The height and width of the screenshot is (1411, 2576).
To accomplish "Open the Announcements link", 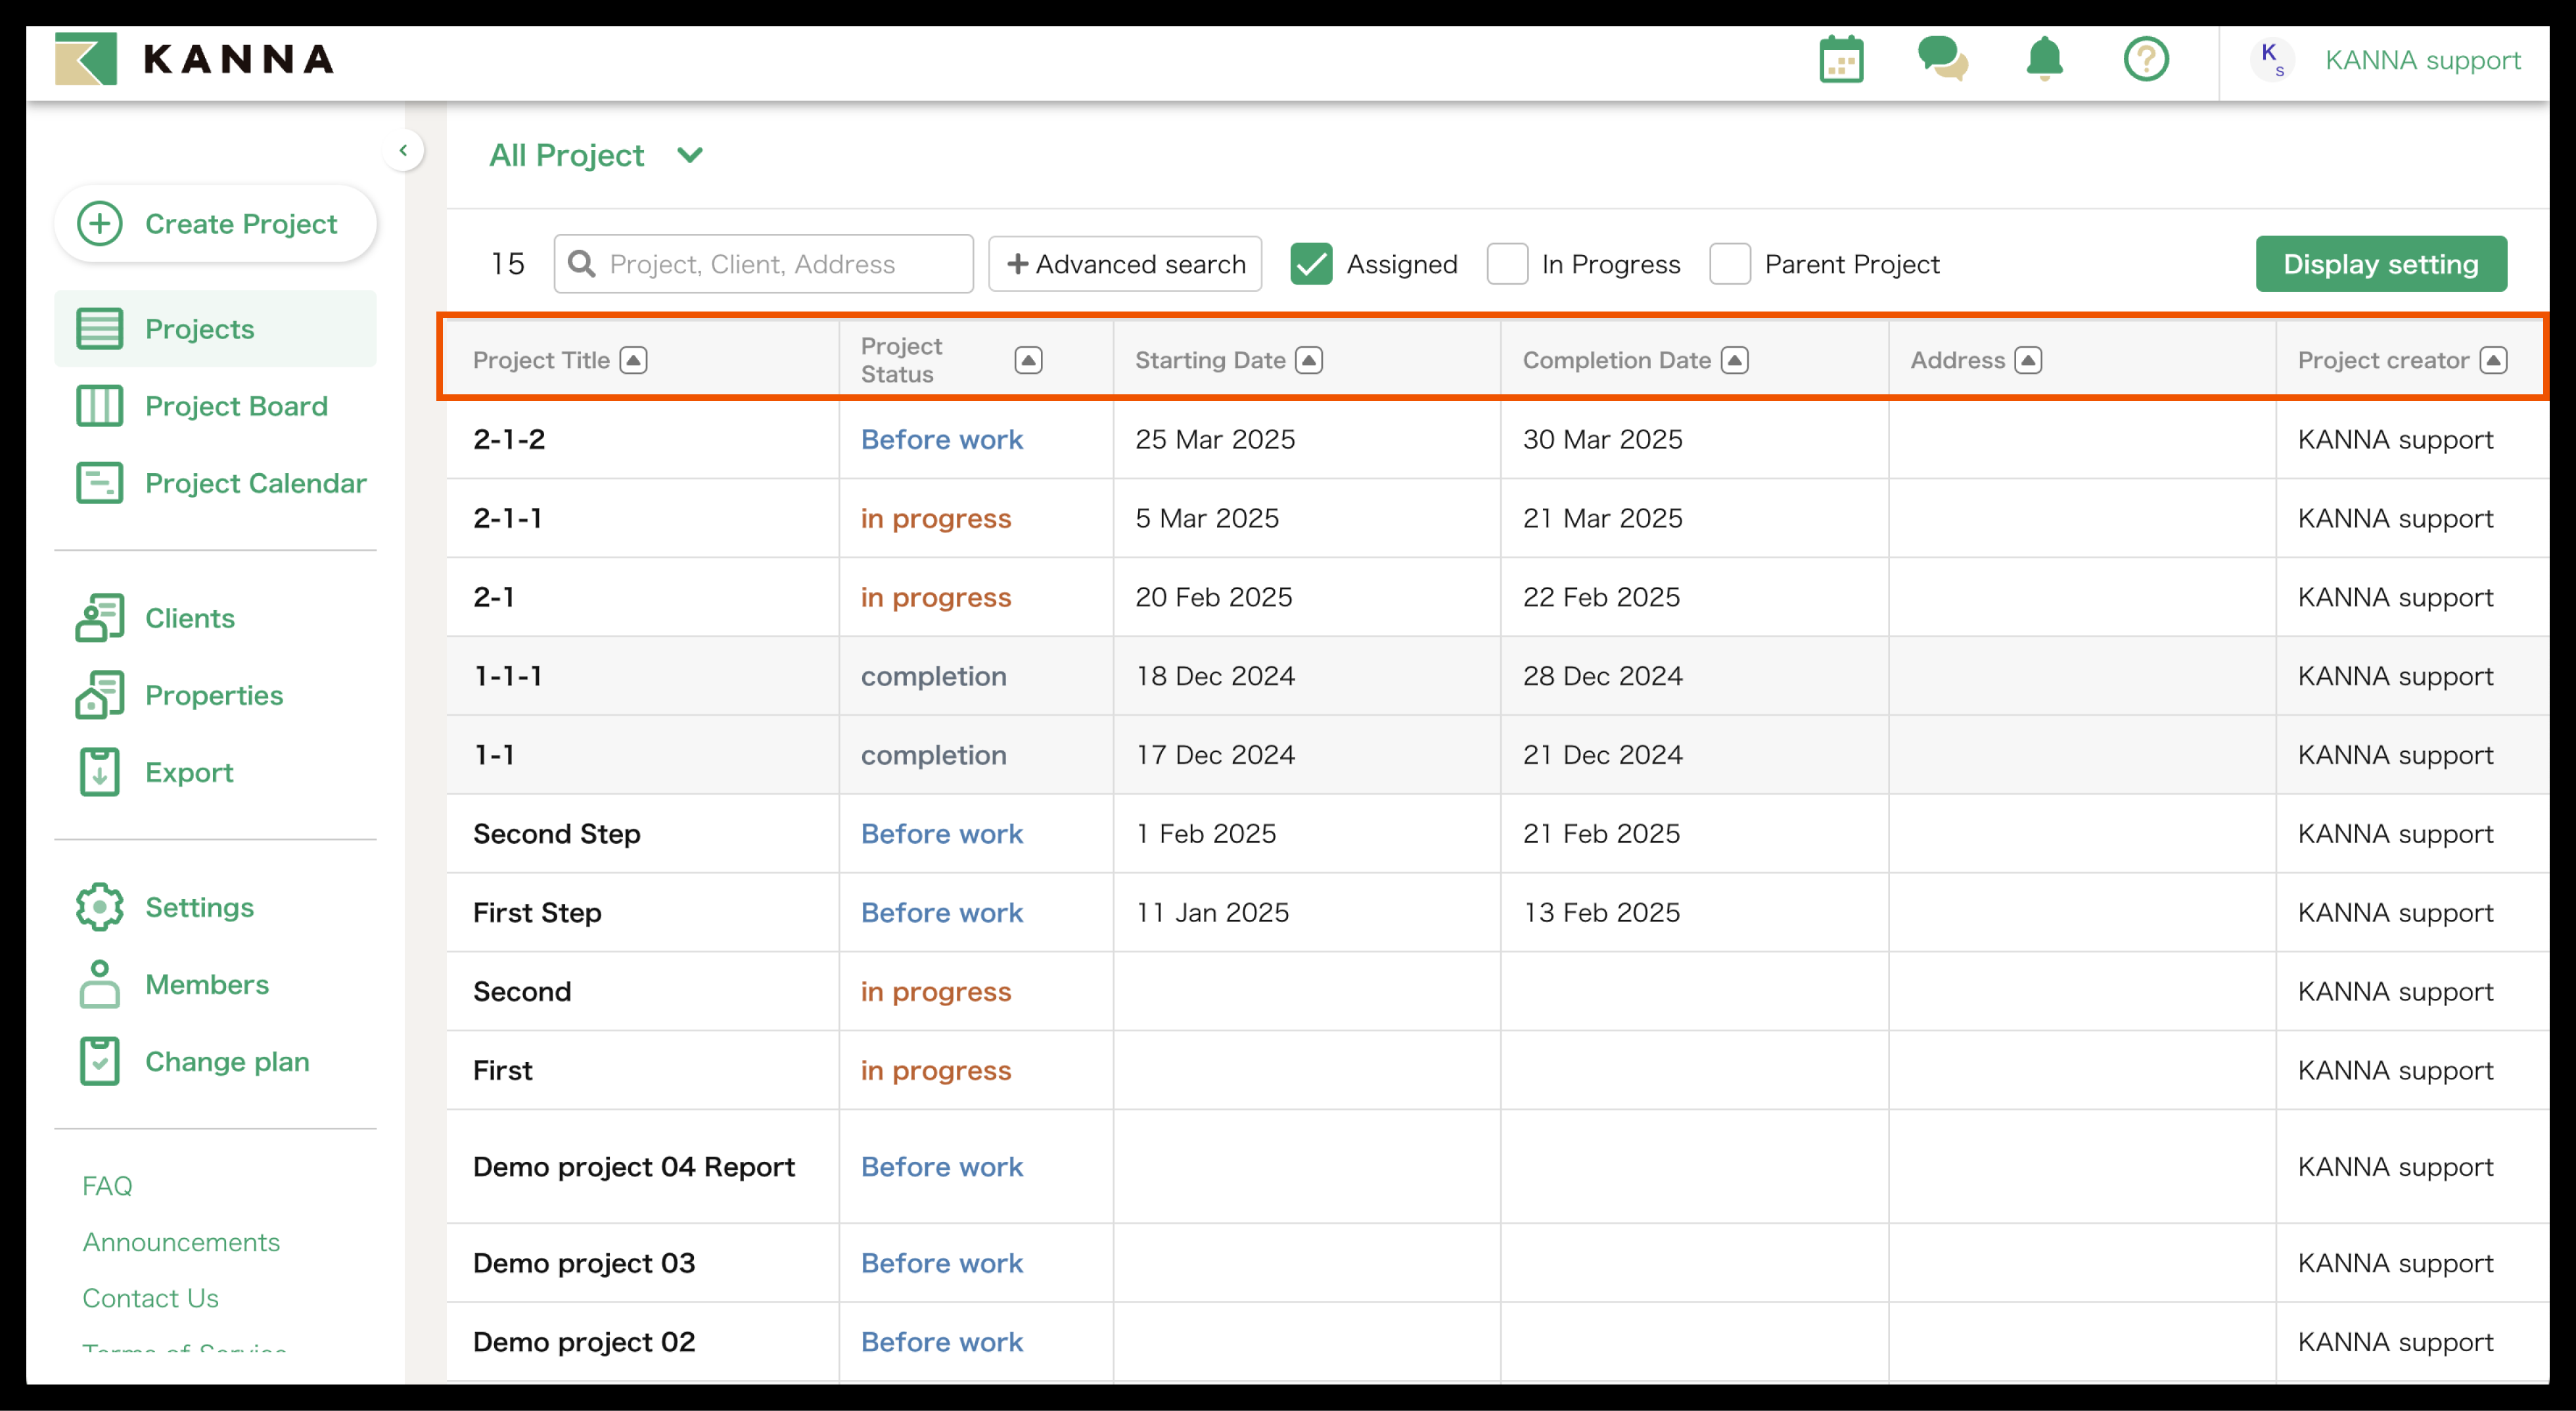I will (x=181, y=1242).
